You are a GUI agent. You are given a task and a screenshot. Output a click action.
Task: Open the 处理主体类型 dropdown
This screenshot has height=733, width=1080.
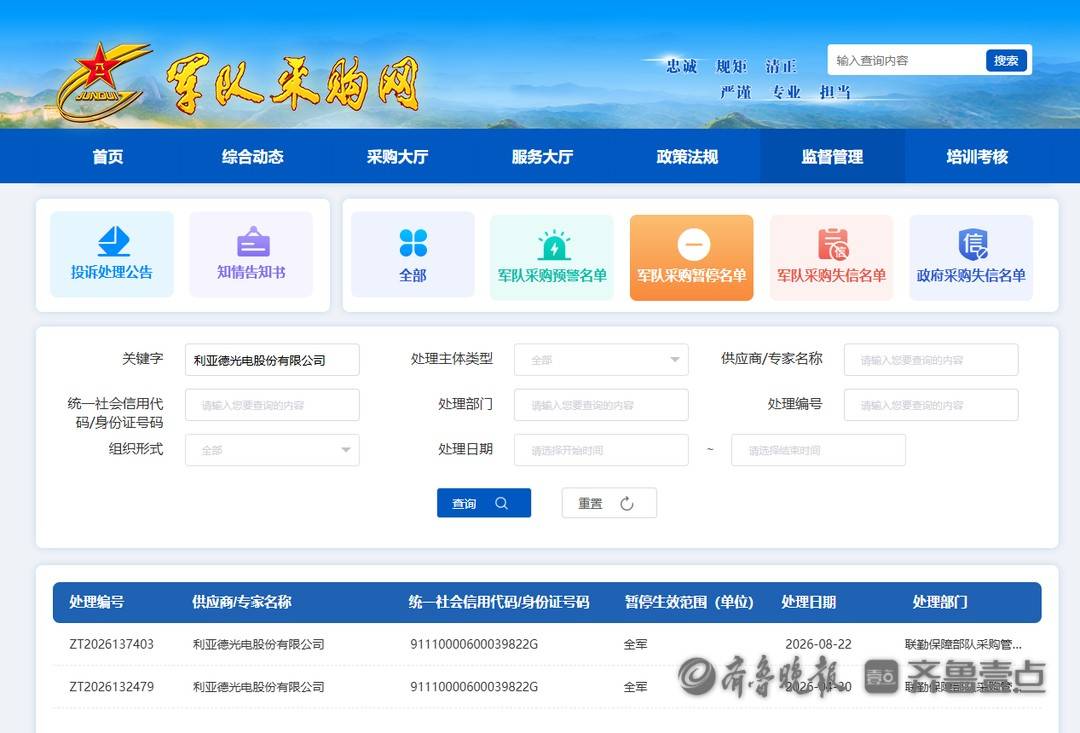pyautogui.click(x=601, y=360)
